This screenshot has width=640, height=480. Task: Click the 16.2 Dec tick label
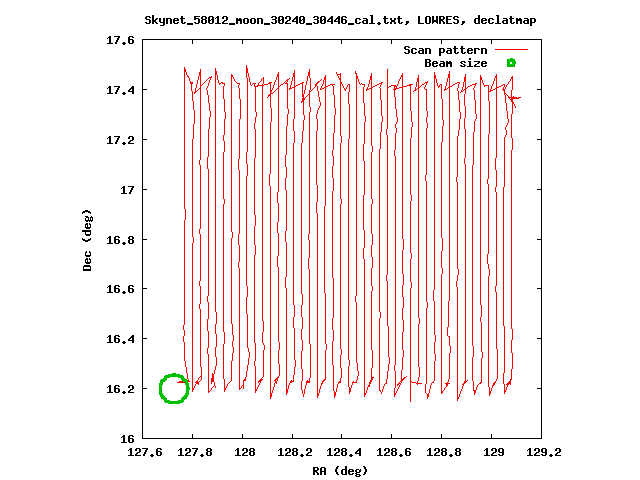pyautogui.click(x=120, y=389)
